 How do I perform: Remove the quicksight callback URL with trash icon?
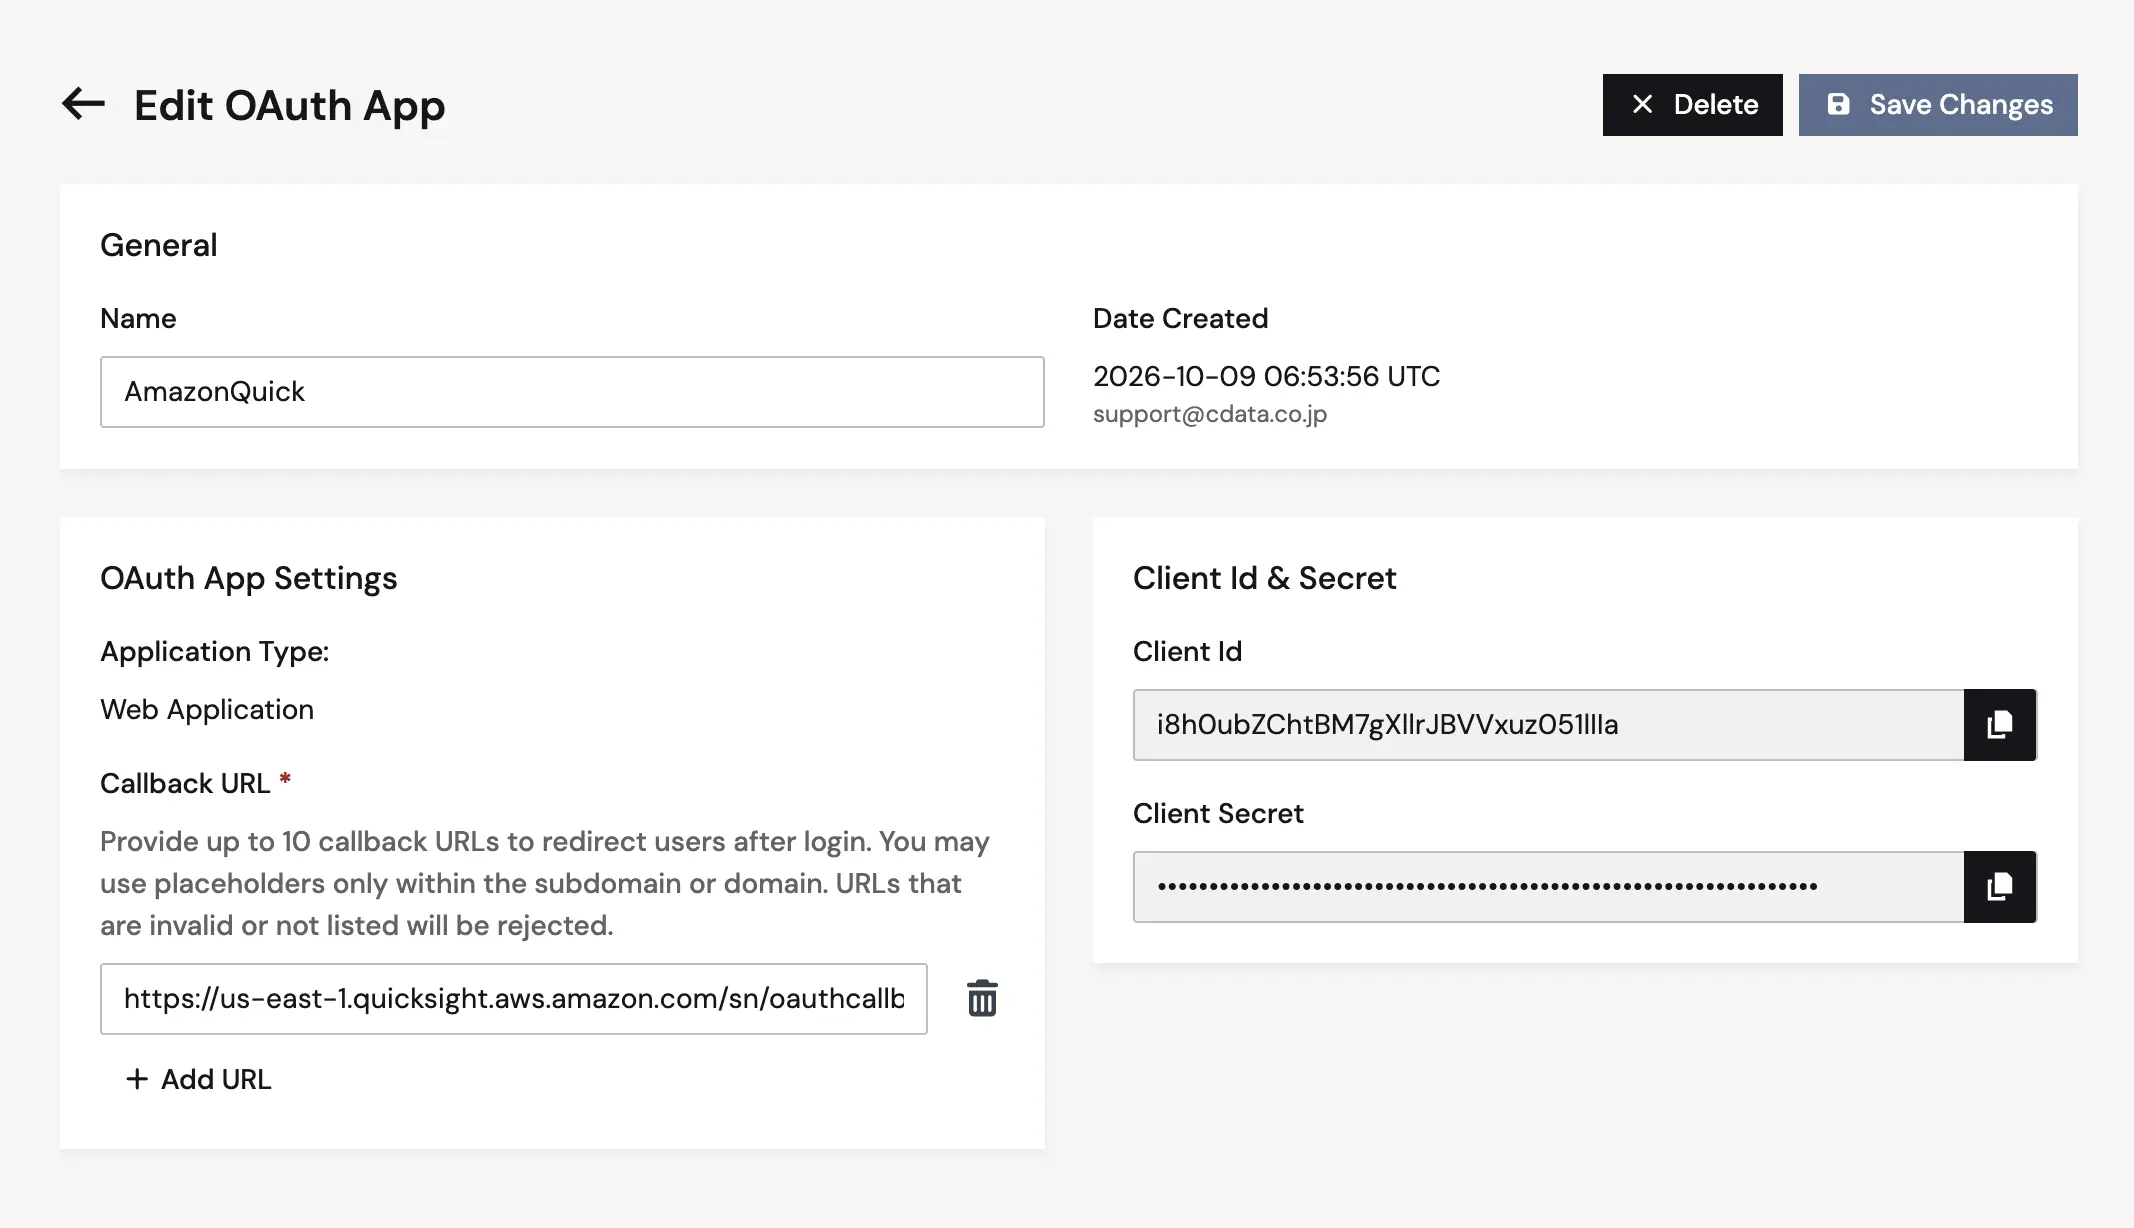click(x=982, y=998)
